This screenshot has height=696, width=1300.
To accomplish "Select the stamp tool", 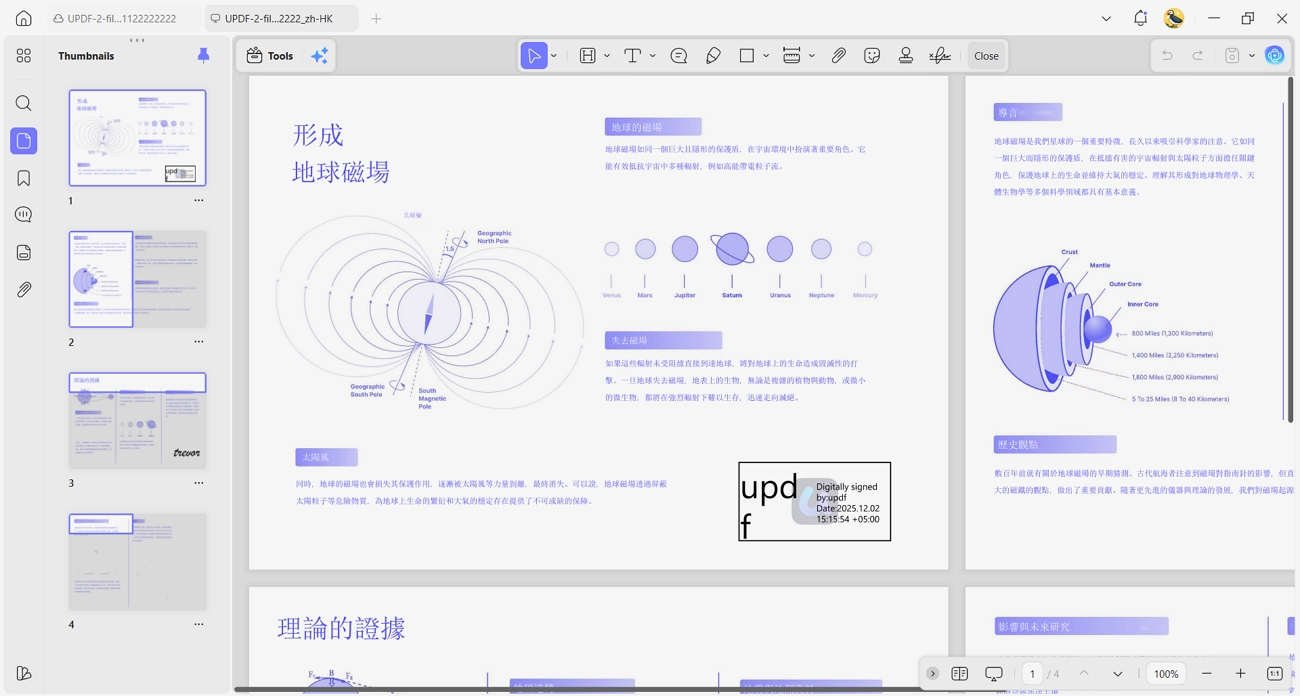I will (906, 56).
